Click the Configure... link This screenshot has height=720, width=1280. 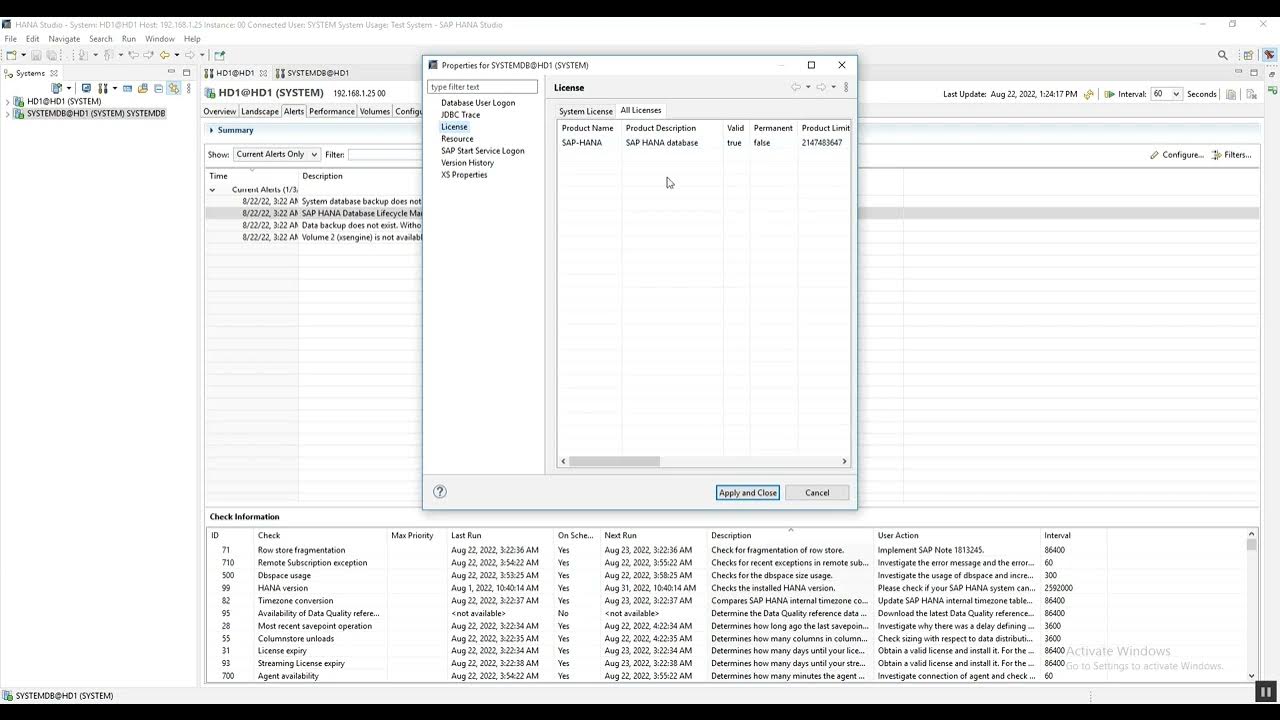[1177, 155]
